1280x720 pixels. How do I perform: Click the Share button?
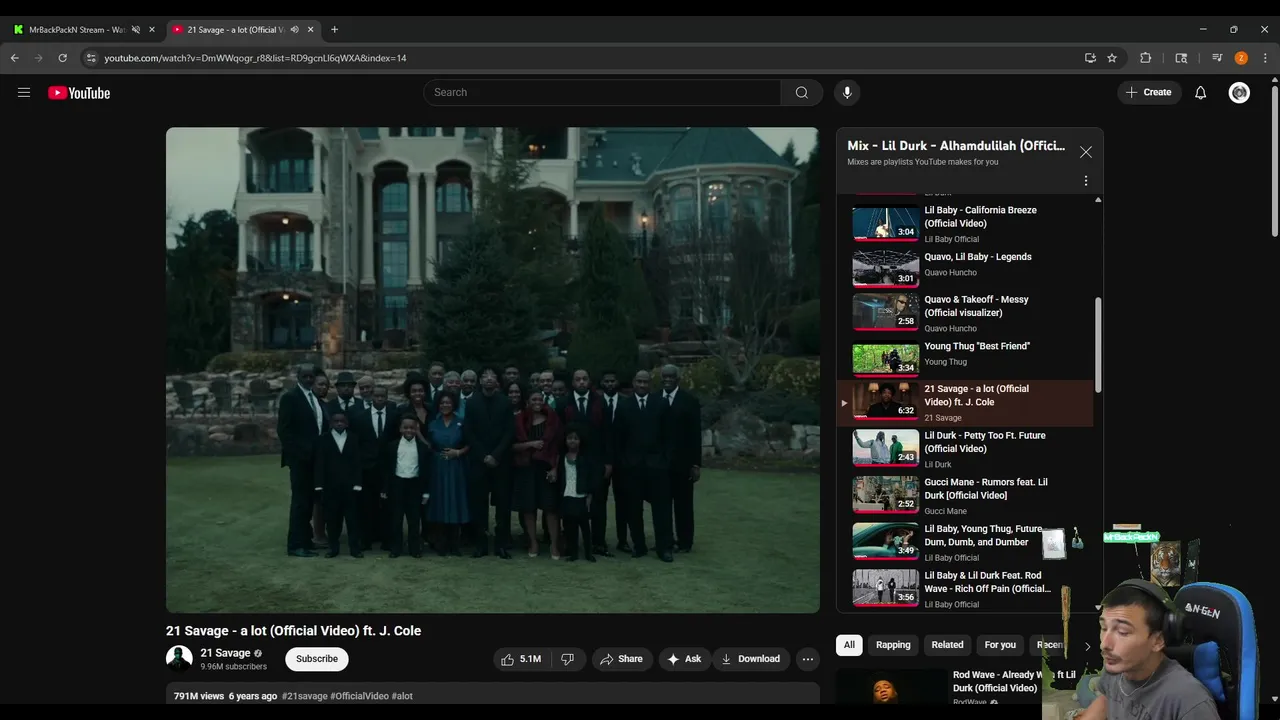[x=621, y=659]
